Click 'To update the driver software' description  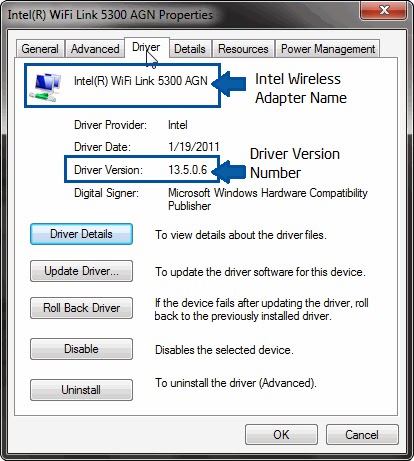point(260,272)
